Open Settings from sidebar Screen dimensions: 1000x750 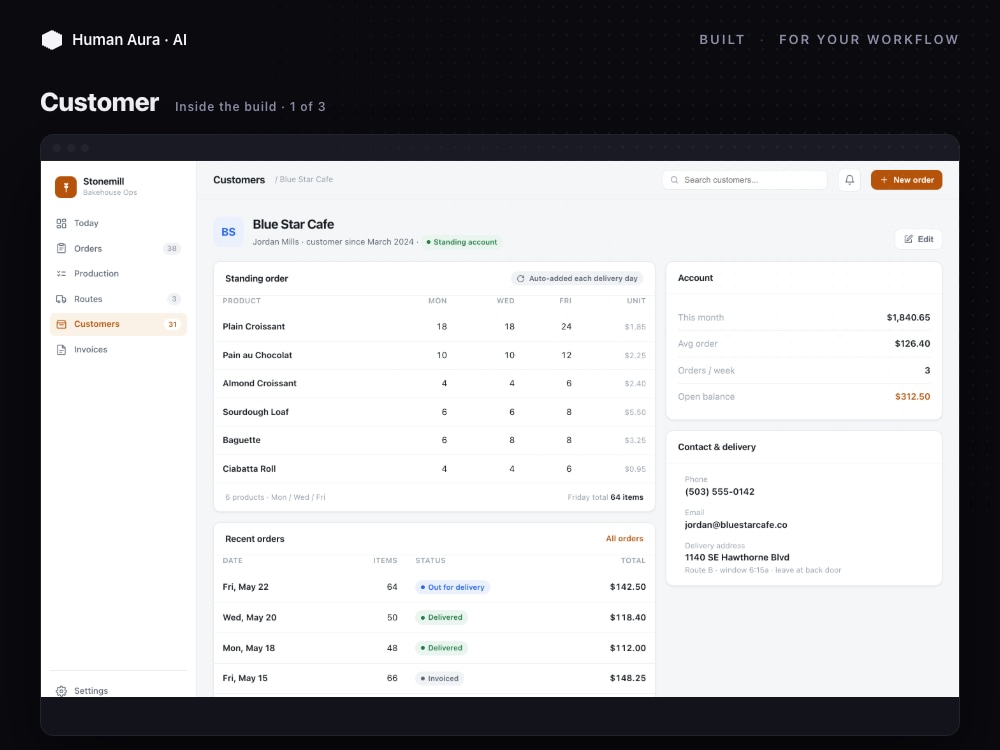click(x=118, y=691)
